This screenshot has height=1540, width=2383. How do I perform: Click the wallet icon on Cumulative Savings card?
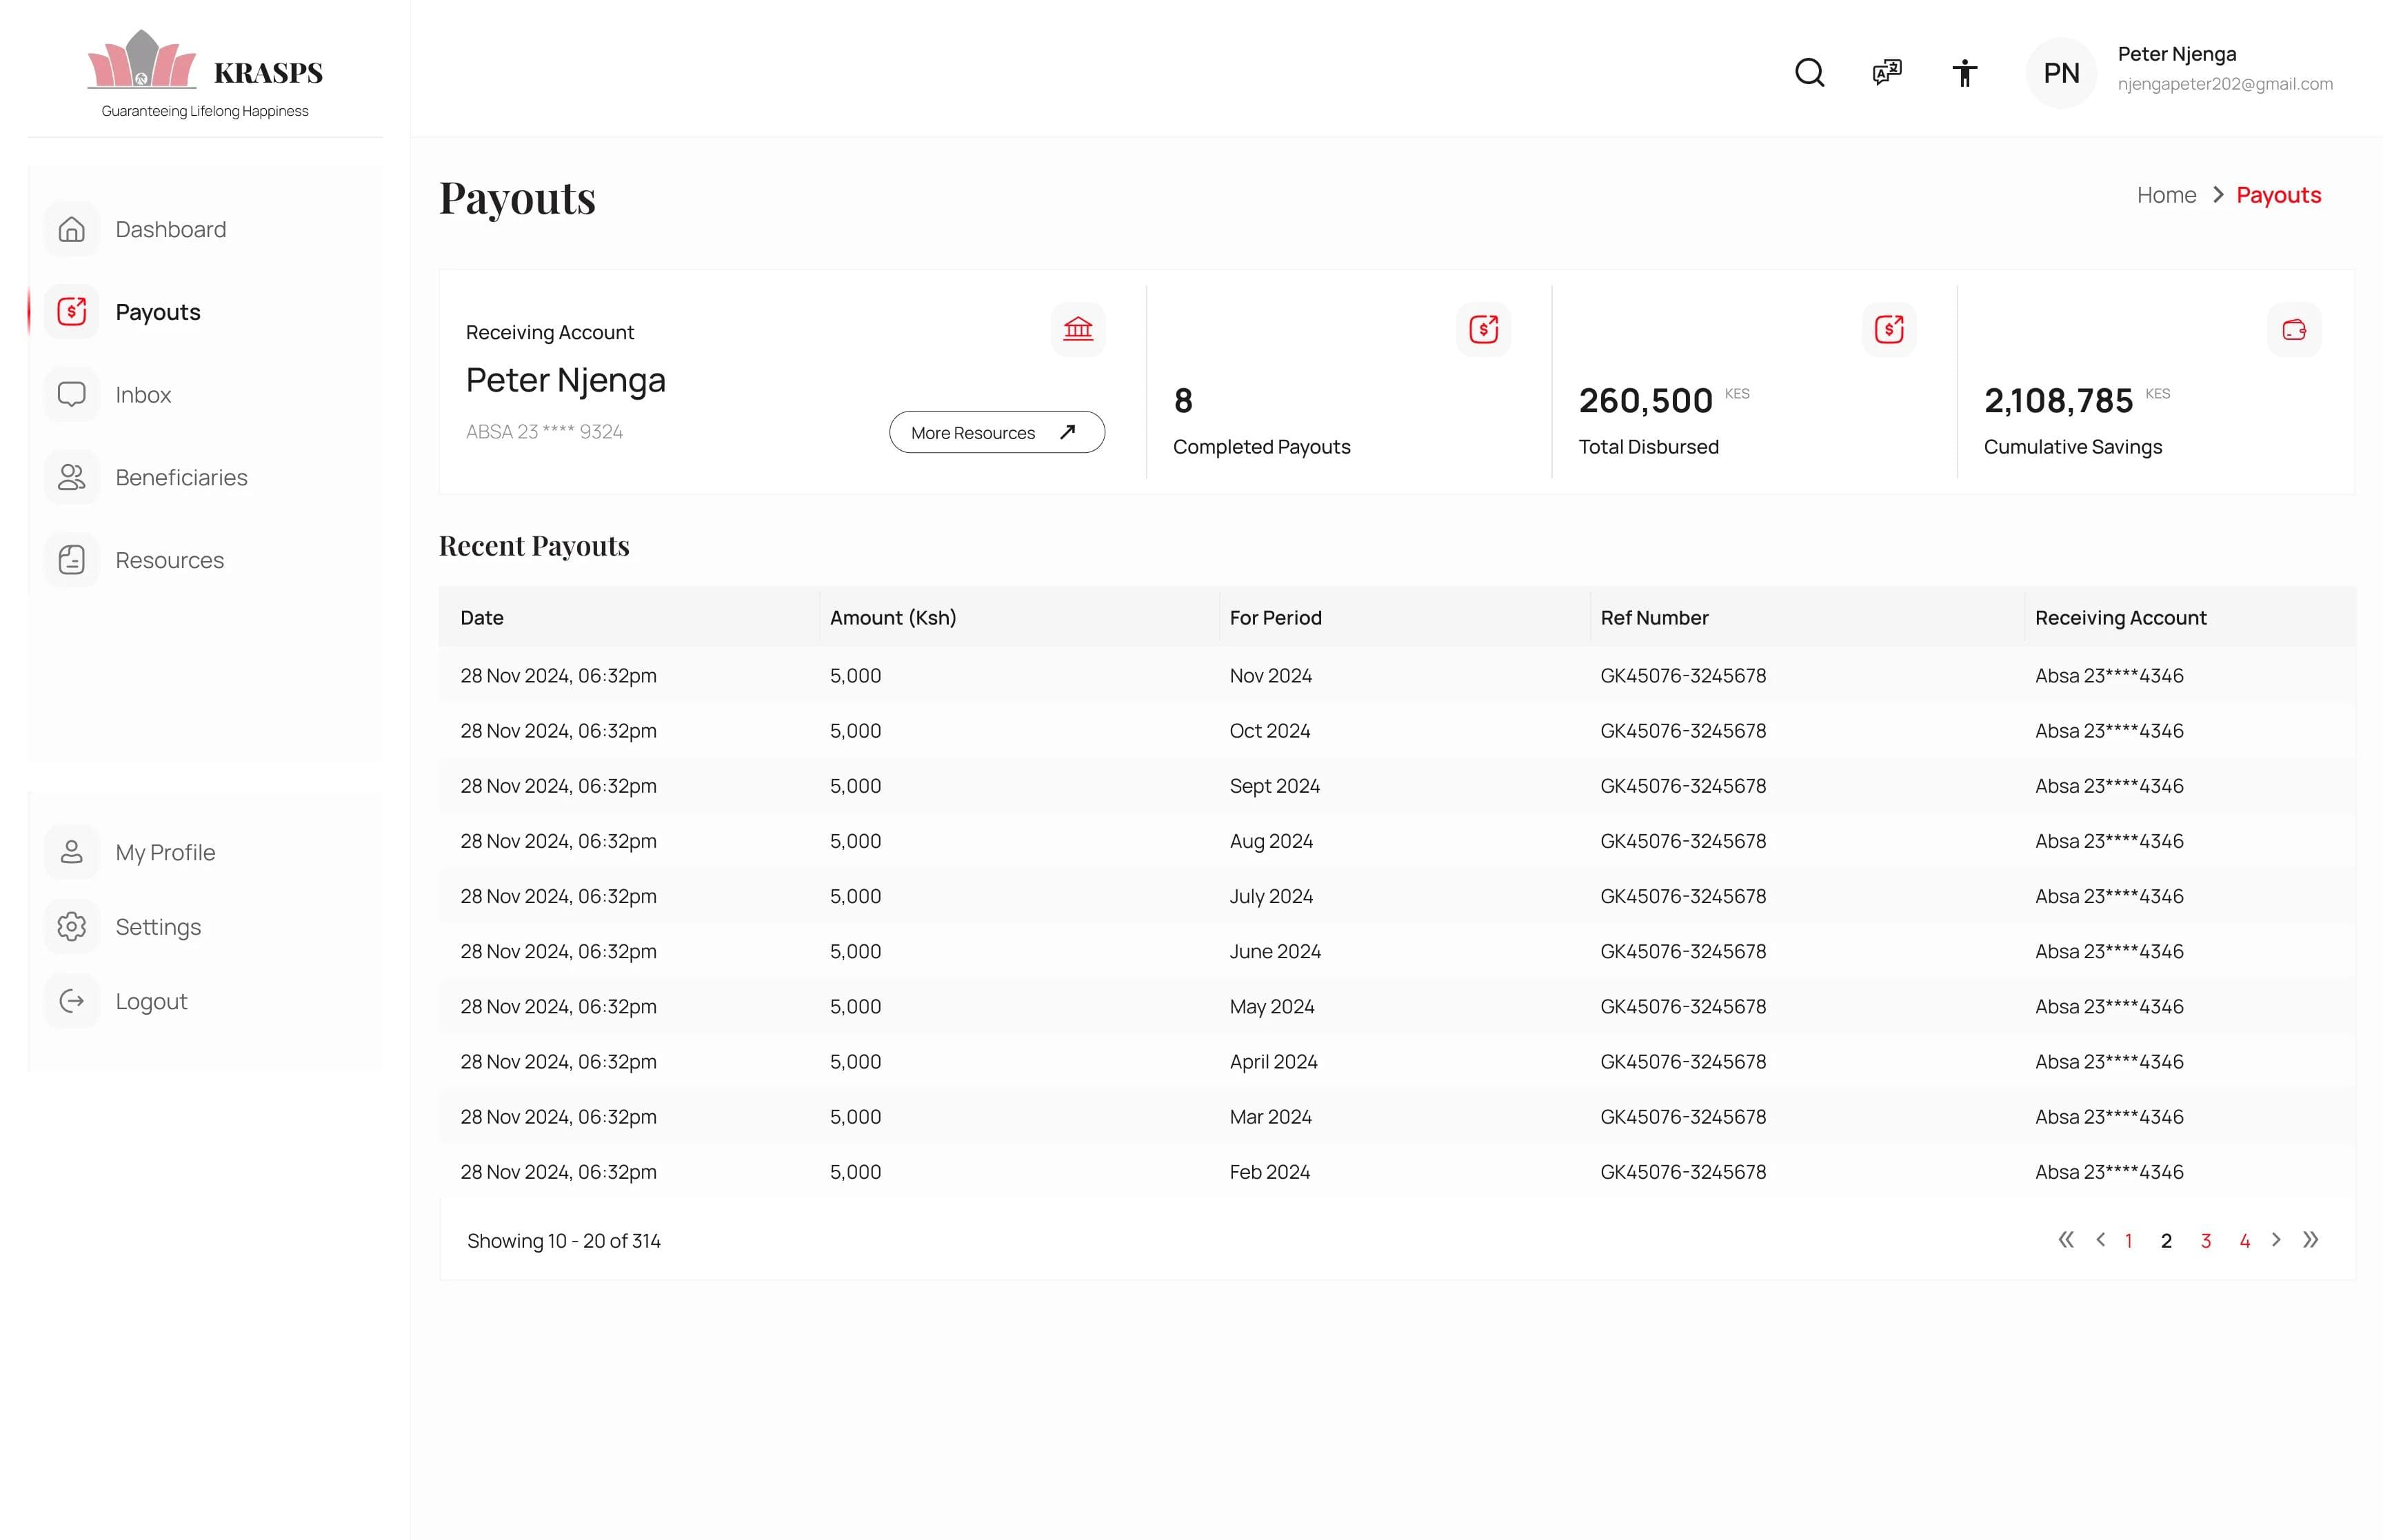(2294, 329)
